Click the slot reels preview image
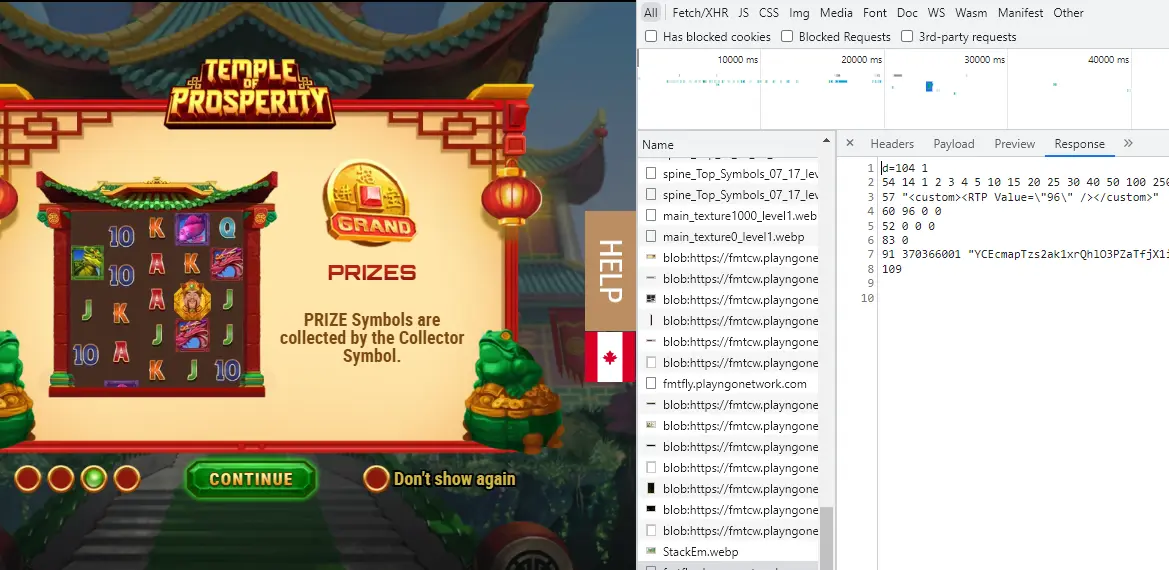Image resolution: width=1169 pixels, height=570 pixels. (x=157, y=283)
